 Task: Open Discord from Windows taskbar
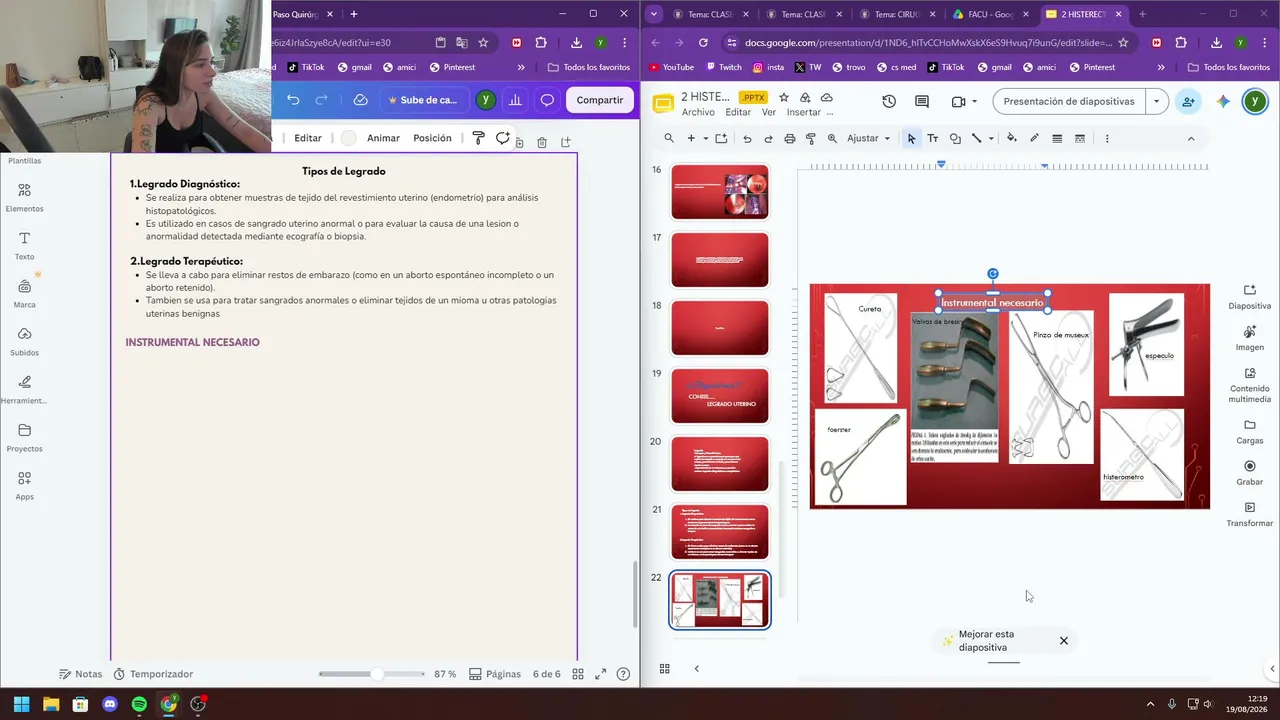110,704
